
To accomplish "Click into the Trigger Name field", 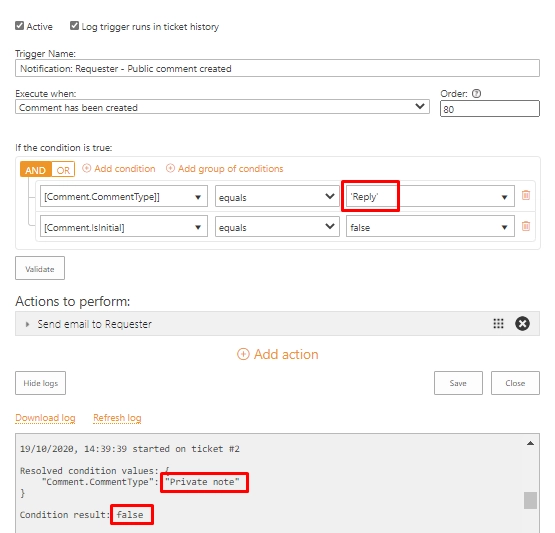I will coord(277,68).
